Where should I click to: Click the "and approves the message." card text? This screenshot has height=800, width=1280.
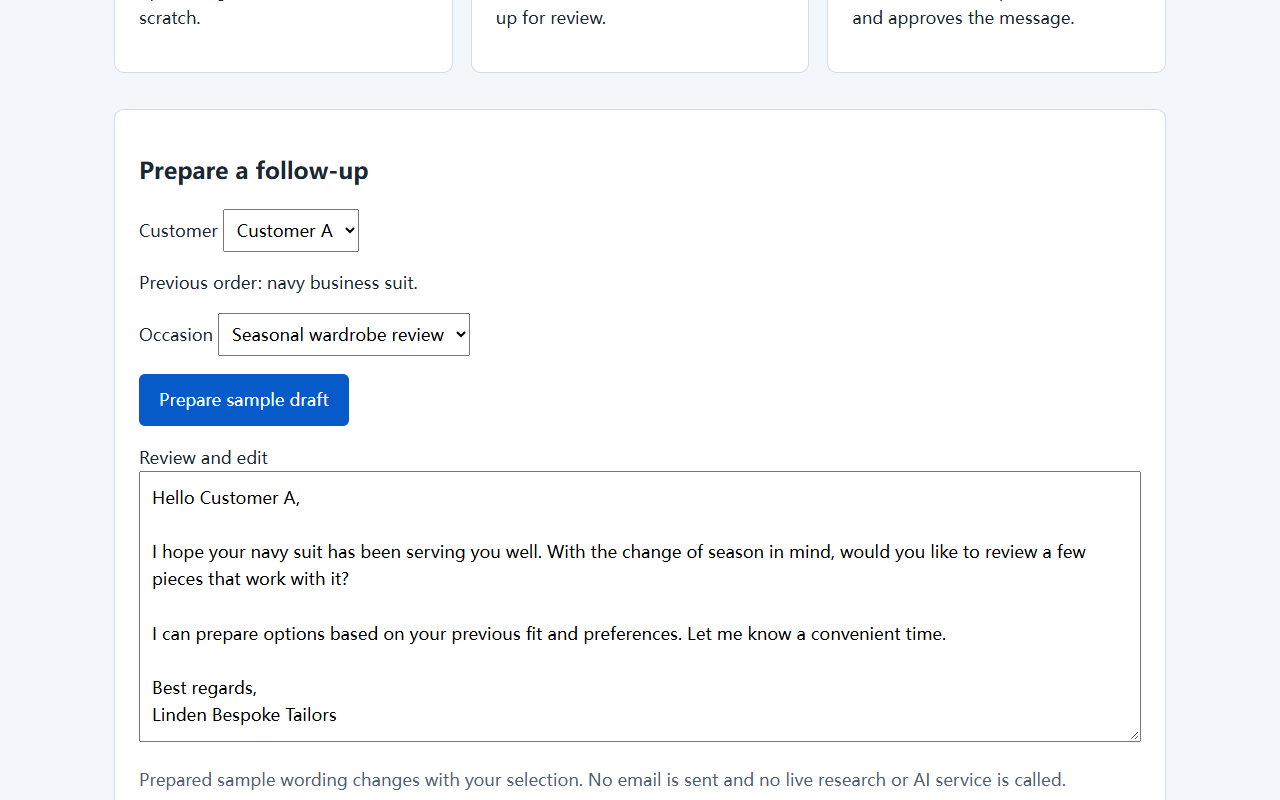(x=963, y=18)
